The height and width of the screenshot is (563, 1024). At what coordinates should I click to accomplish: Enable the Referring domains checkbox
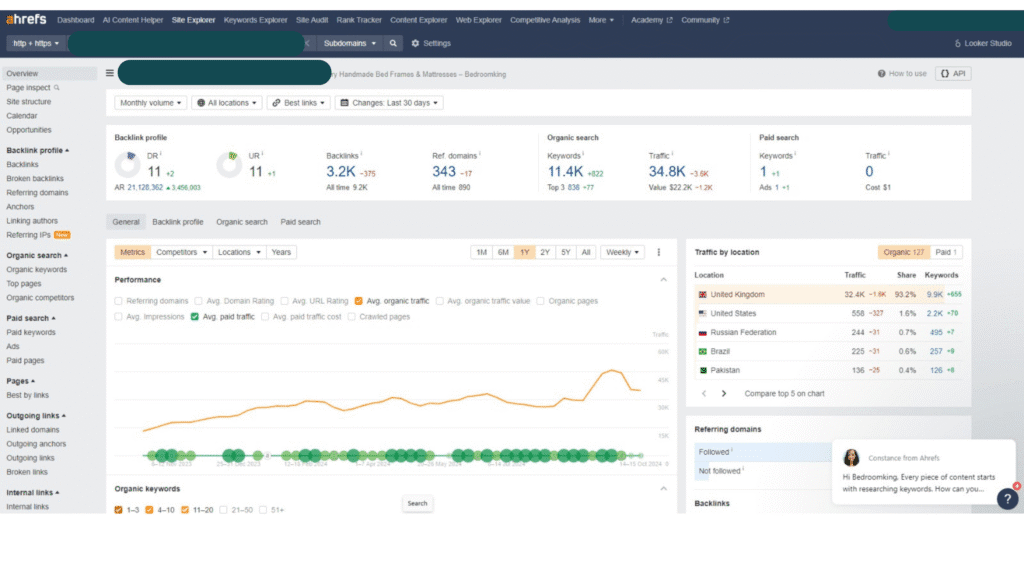(120, 300)
